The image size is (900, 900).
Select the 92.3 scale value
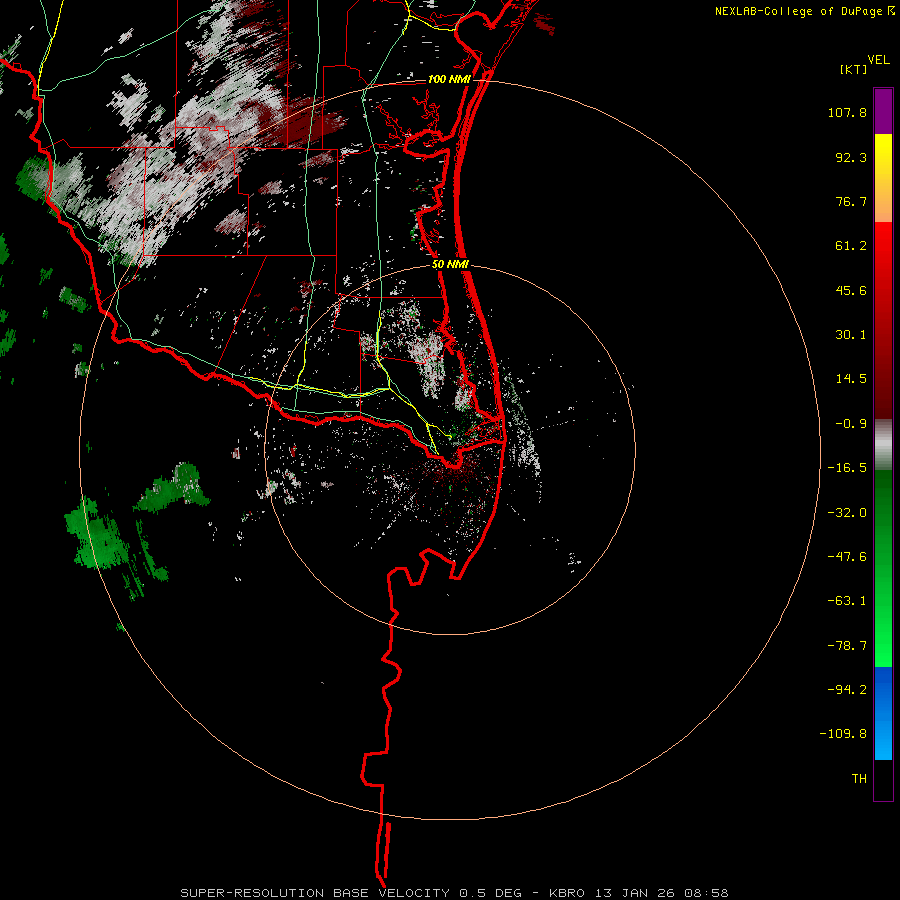click(851, 157)
